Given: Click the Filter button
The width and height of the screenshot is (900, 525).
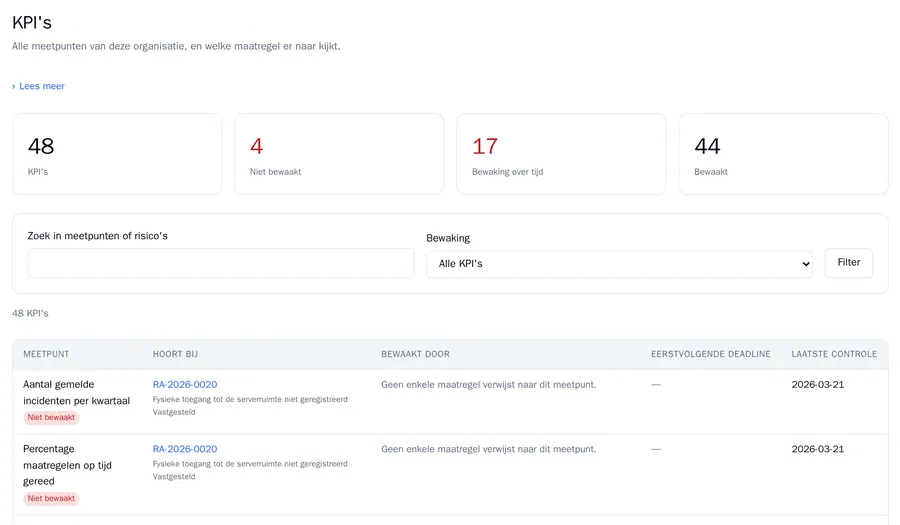Looking at the screenshot, I should (x=848, y=263).
